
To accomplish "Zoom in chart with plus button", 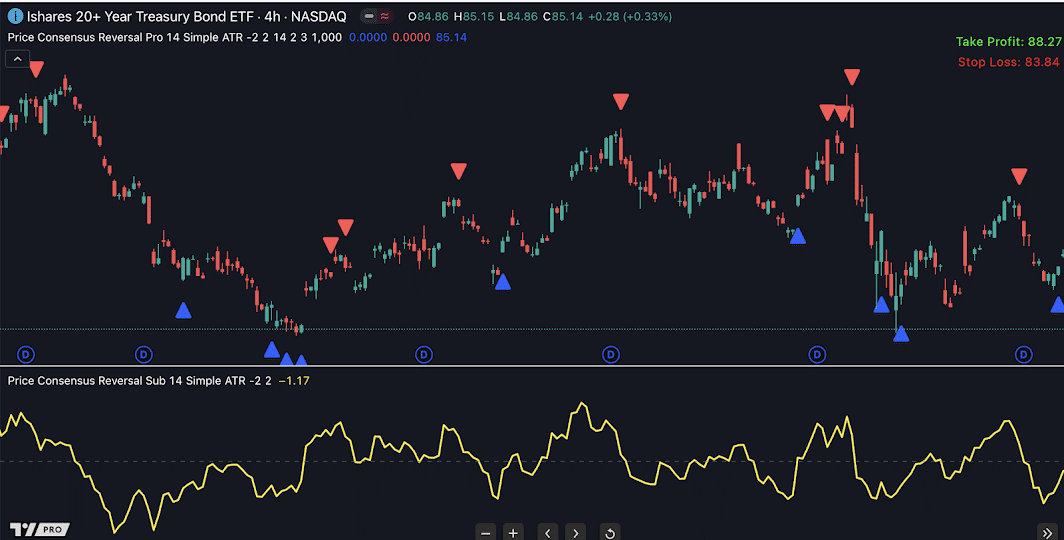I will [513, 532].
